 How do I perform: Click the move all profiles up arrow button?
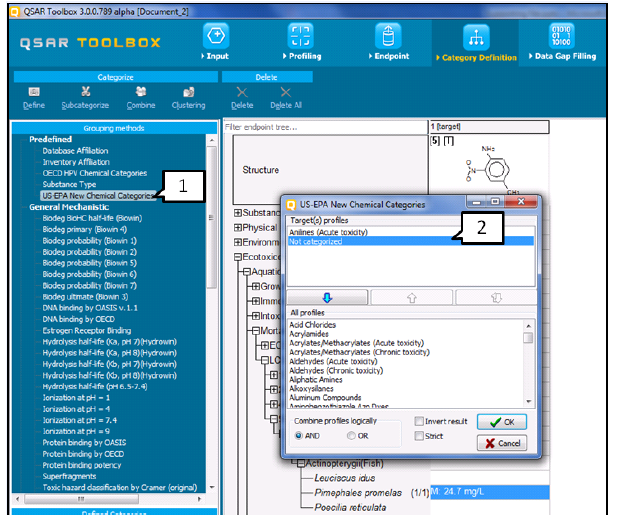[496, 297]
